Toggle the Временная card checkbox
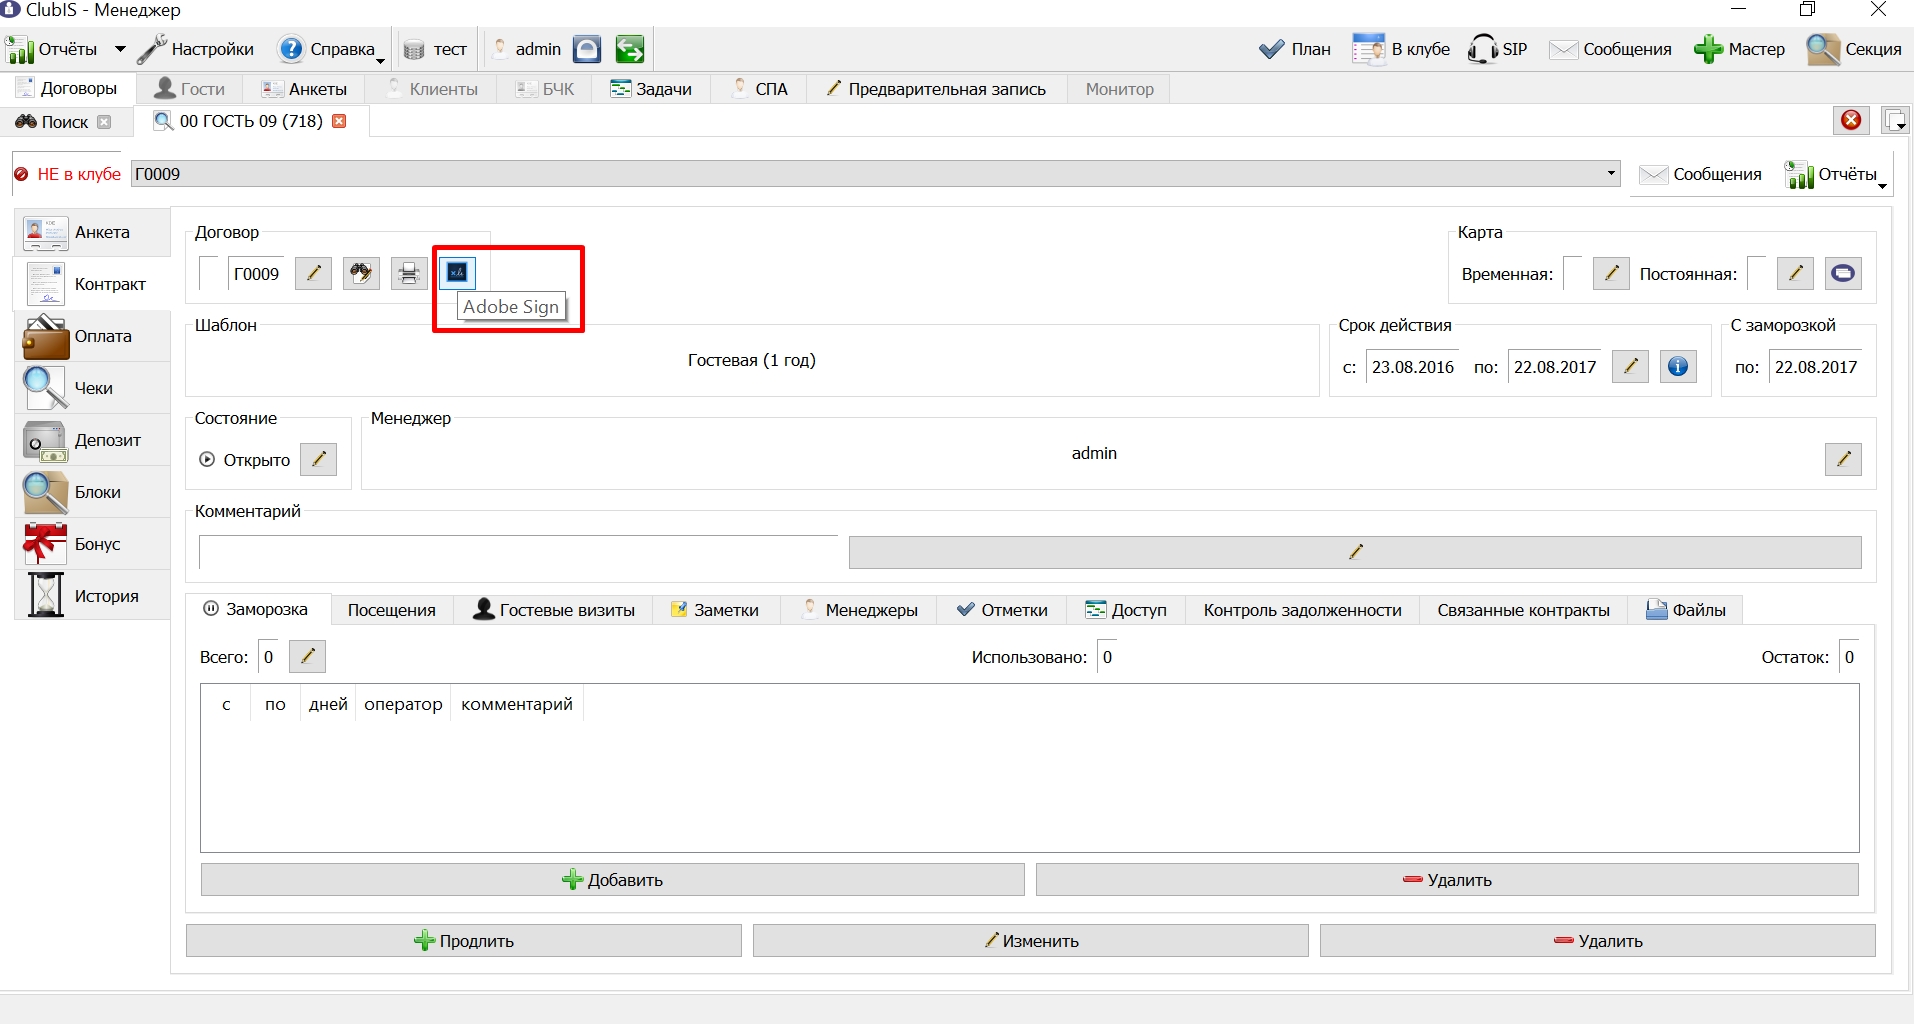 tap(1573, 273)
